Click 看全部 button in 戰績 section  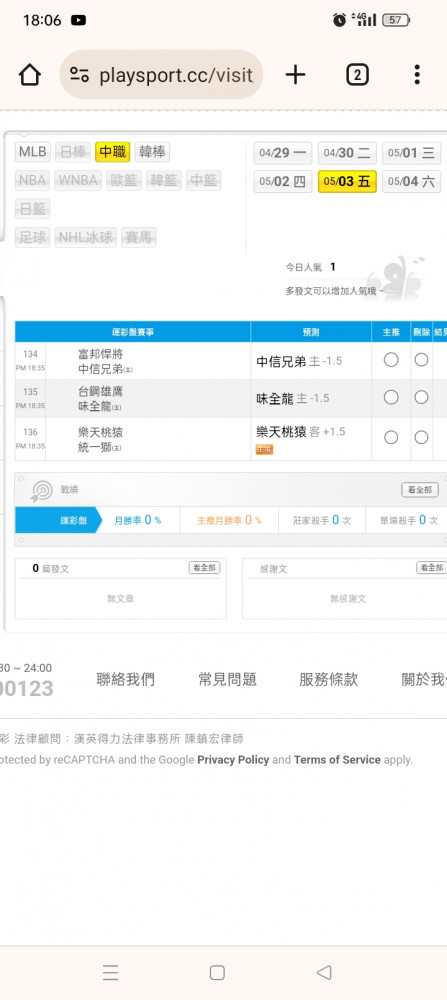click(x=420, y=490)
